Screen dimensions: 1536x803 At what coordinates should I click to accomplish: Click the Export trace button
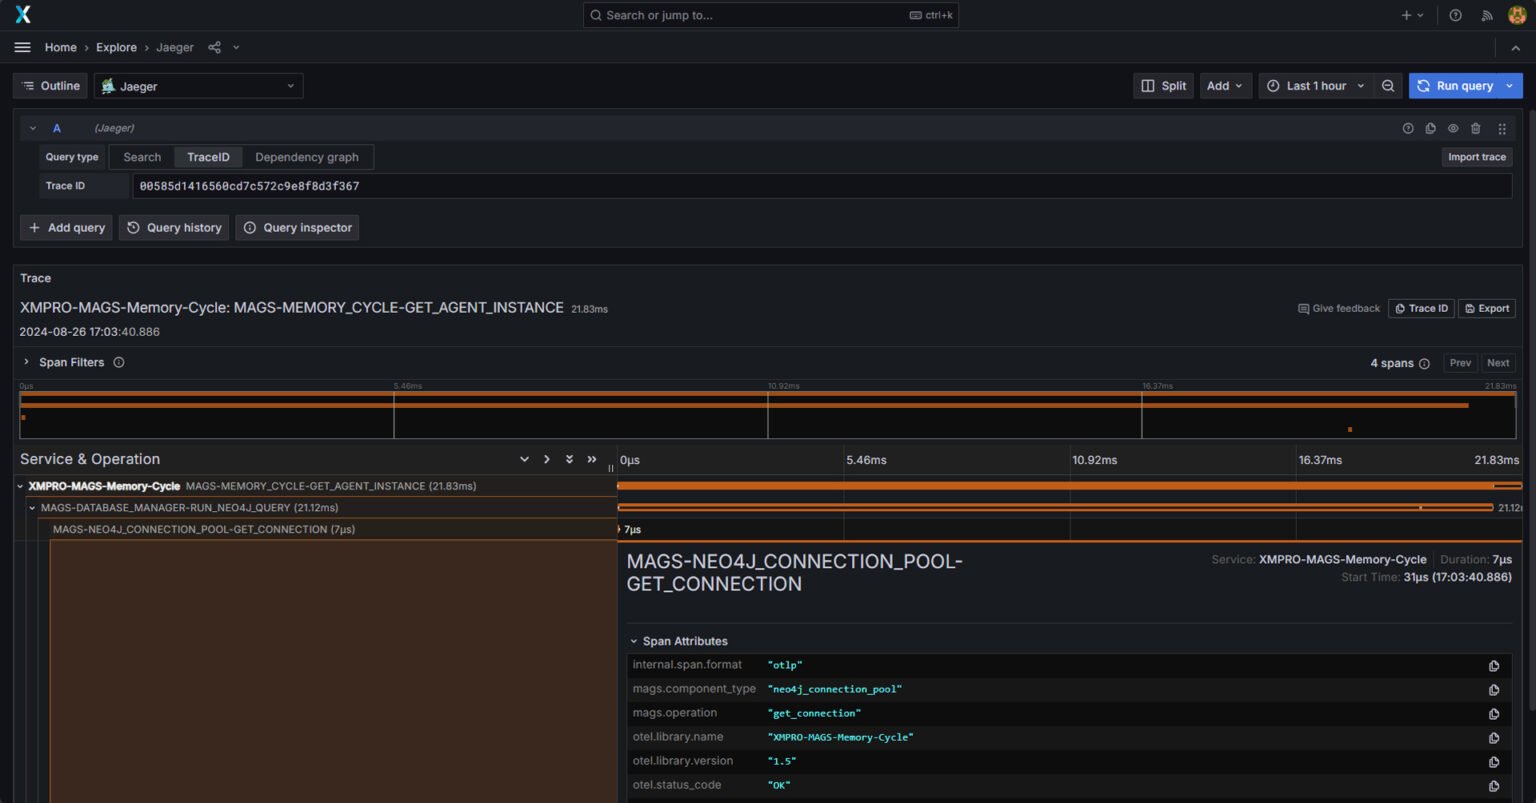(1486, 308)
